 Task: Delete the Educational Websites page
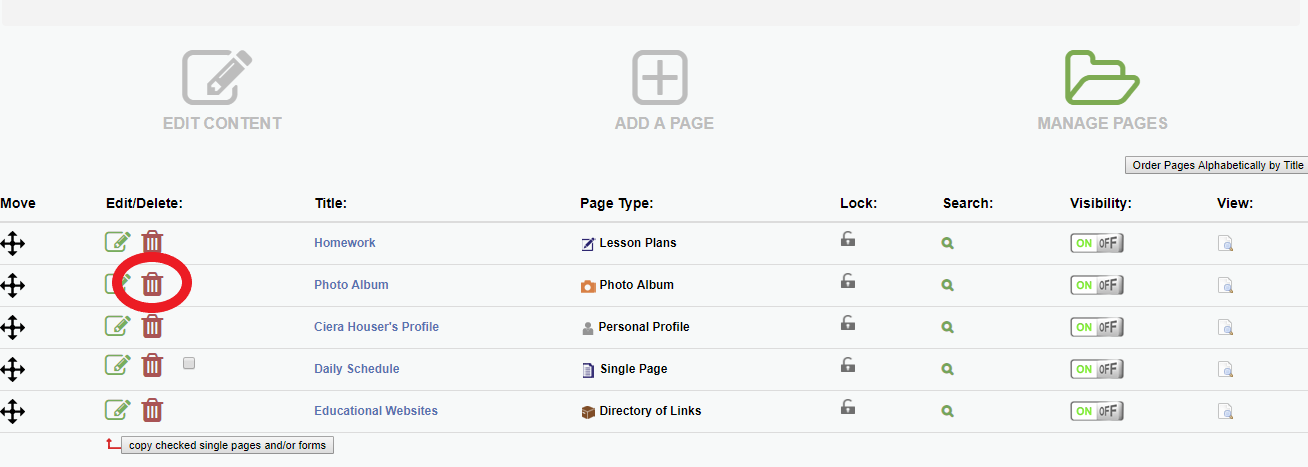click(152, 410)
